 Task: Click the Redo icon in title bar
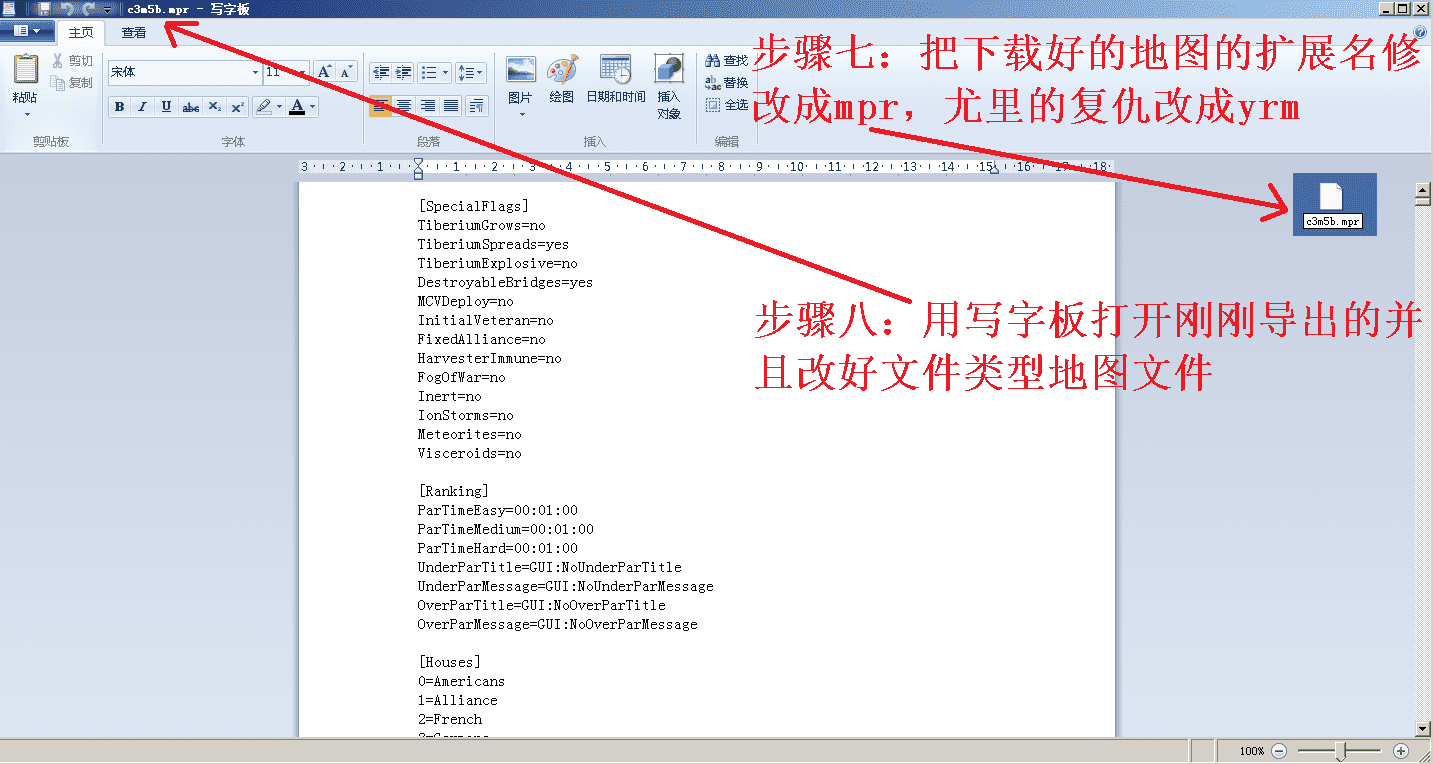tap(88, 9)
